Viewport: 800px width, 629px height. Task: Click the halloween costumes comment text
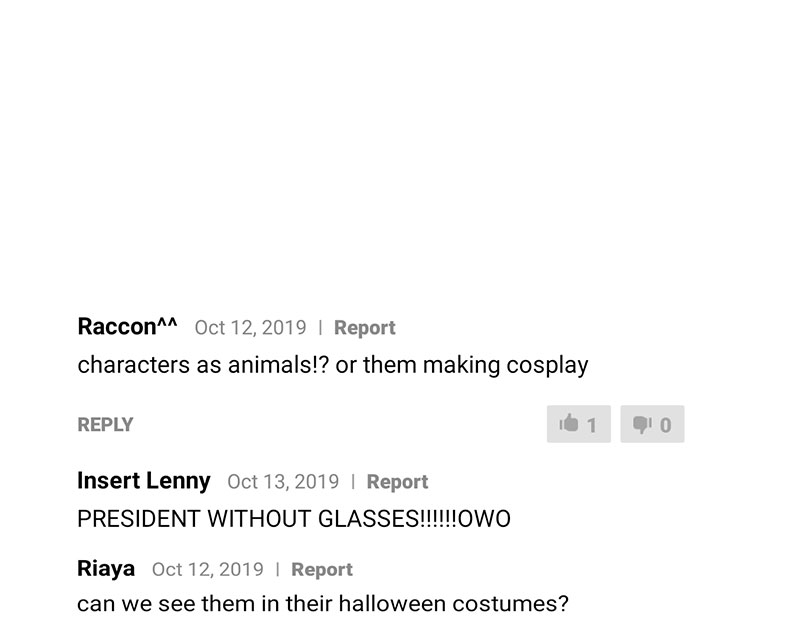(x=322, y=605)
